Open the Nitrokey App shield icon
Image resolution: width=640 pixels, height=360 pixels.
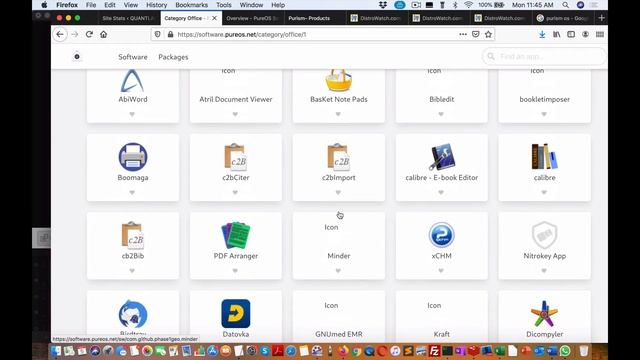(544, 235)
